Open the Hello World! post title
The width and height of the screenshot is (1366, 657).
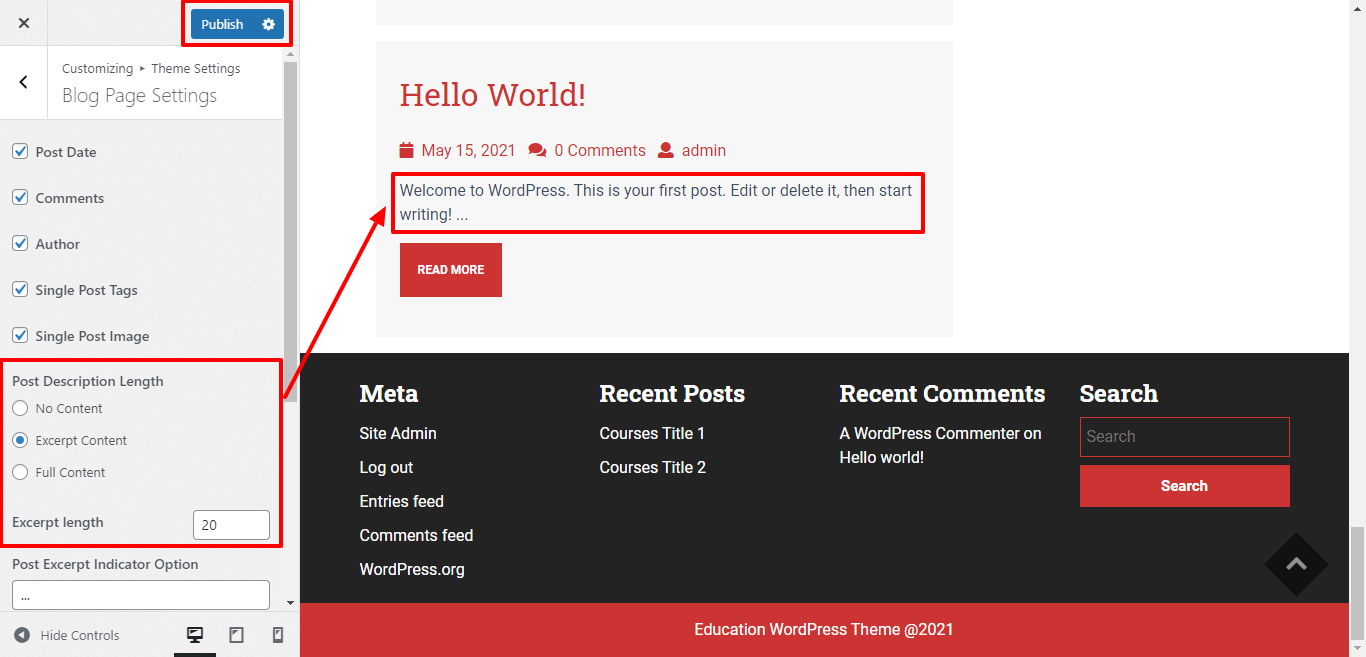[492, 95]
